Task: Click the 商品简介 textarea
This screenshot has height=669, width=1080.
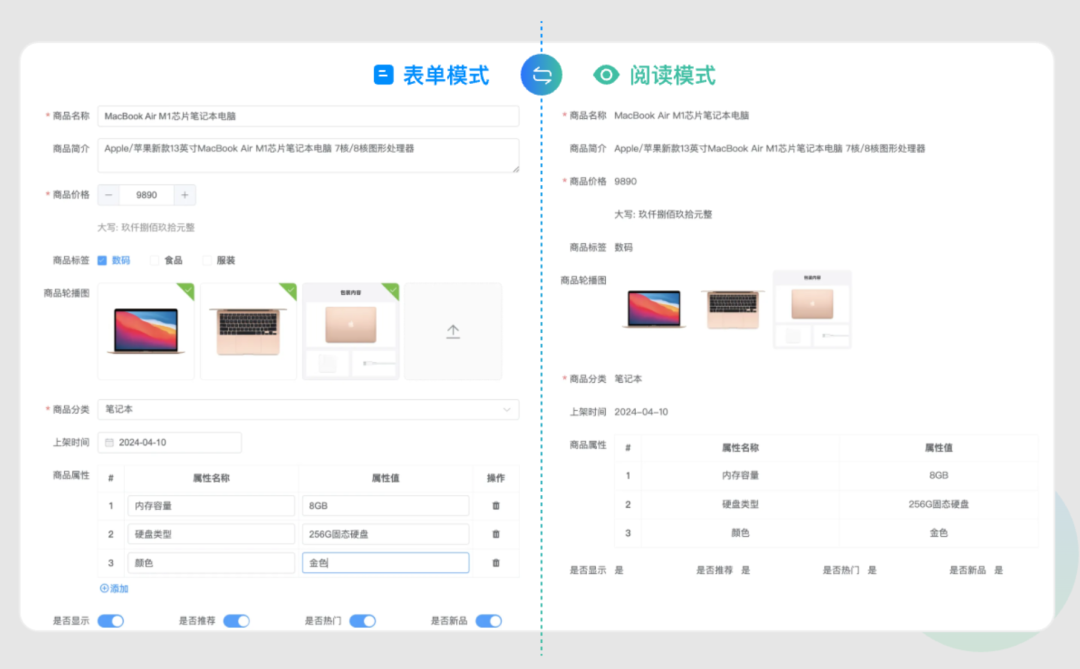Action: (308, 155)
